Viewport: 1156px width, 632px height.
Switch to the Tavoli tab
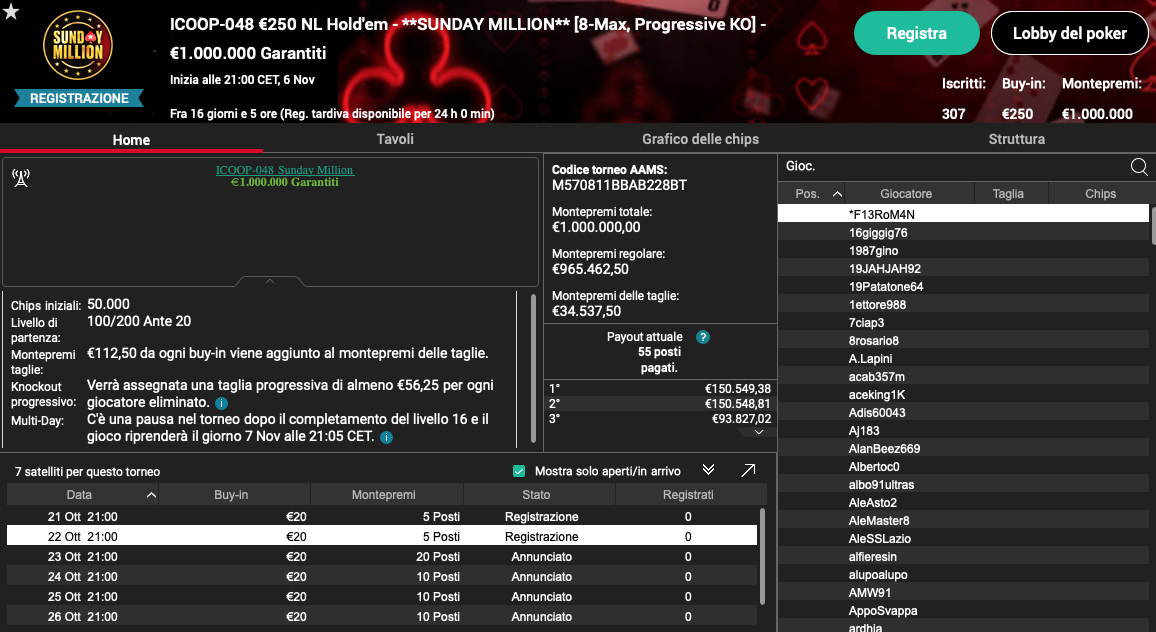[395, 139]
